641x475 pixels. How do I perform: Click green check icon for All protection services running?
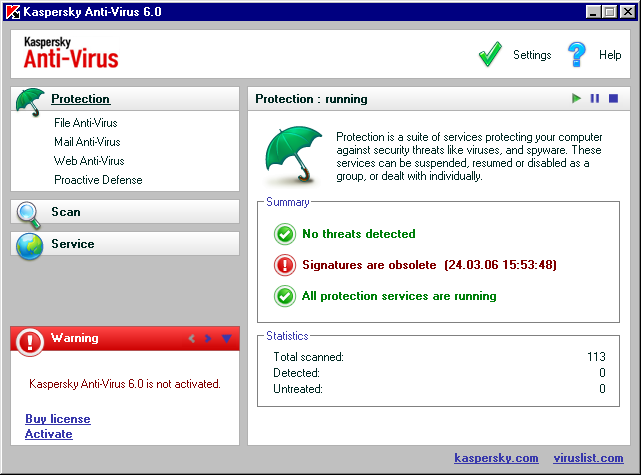click(285, 296)
